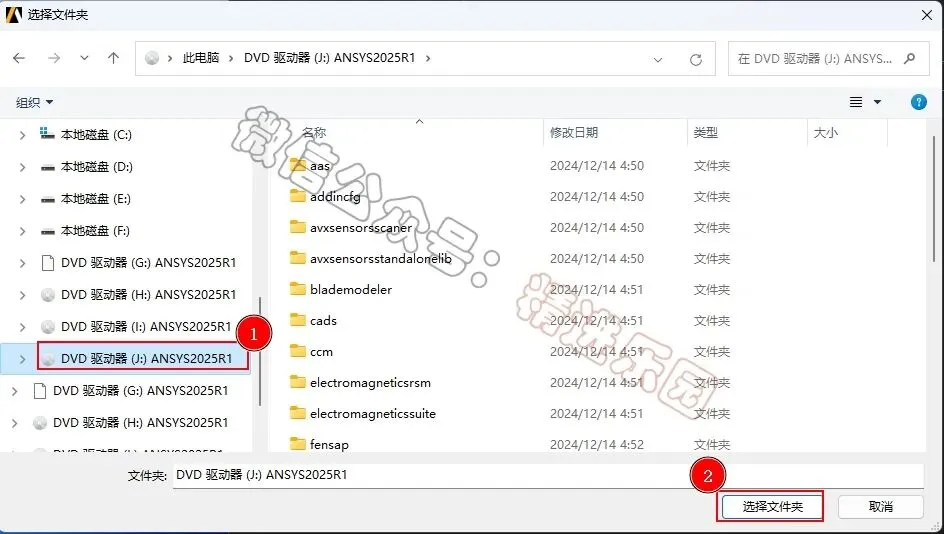Click the folder icon beside cads
The image size is (944, 534).
coord(297,320)
